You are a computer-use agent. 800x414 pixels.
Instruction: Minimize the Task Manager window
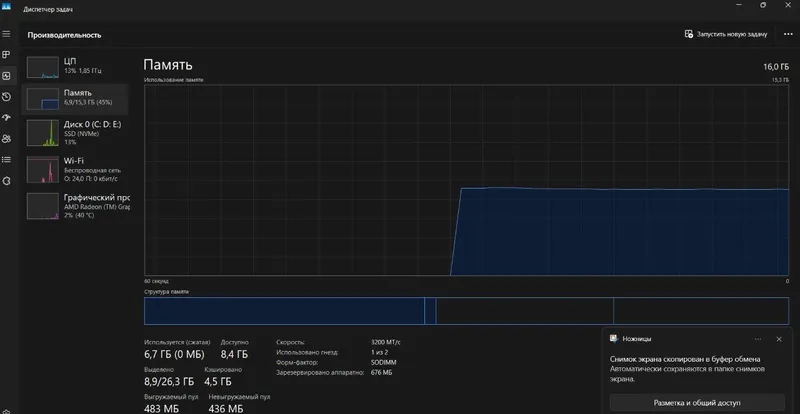[739, 5]
